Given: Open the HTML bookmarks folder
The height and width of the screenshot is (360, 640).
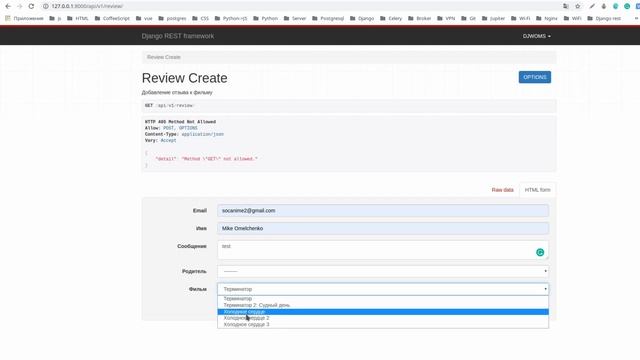Looking at the screenshot, I should click(x=78, y=18).
